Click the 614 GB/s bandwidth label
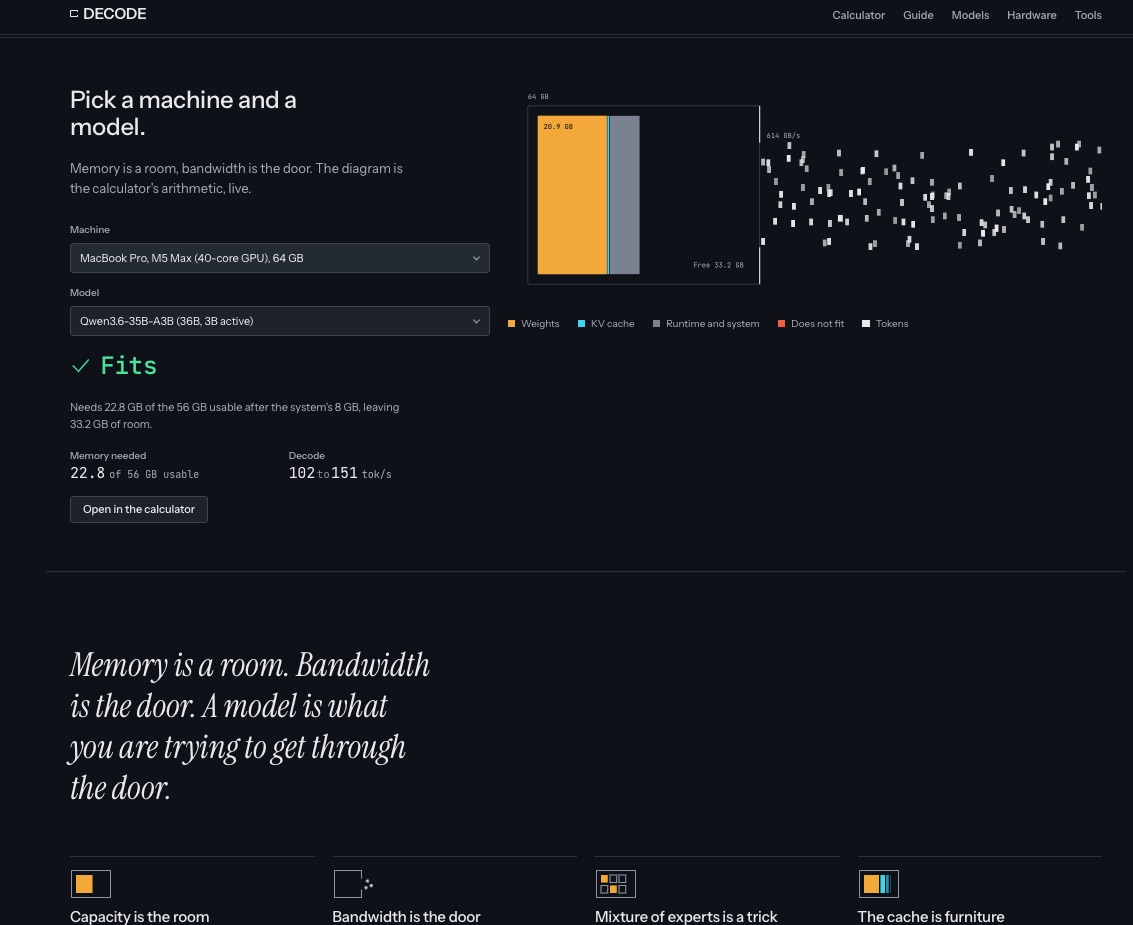Screen dimensions: 1133x925 [783, 136]
